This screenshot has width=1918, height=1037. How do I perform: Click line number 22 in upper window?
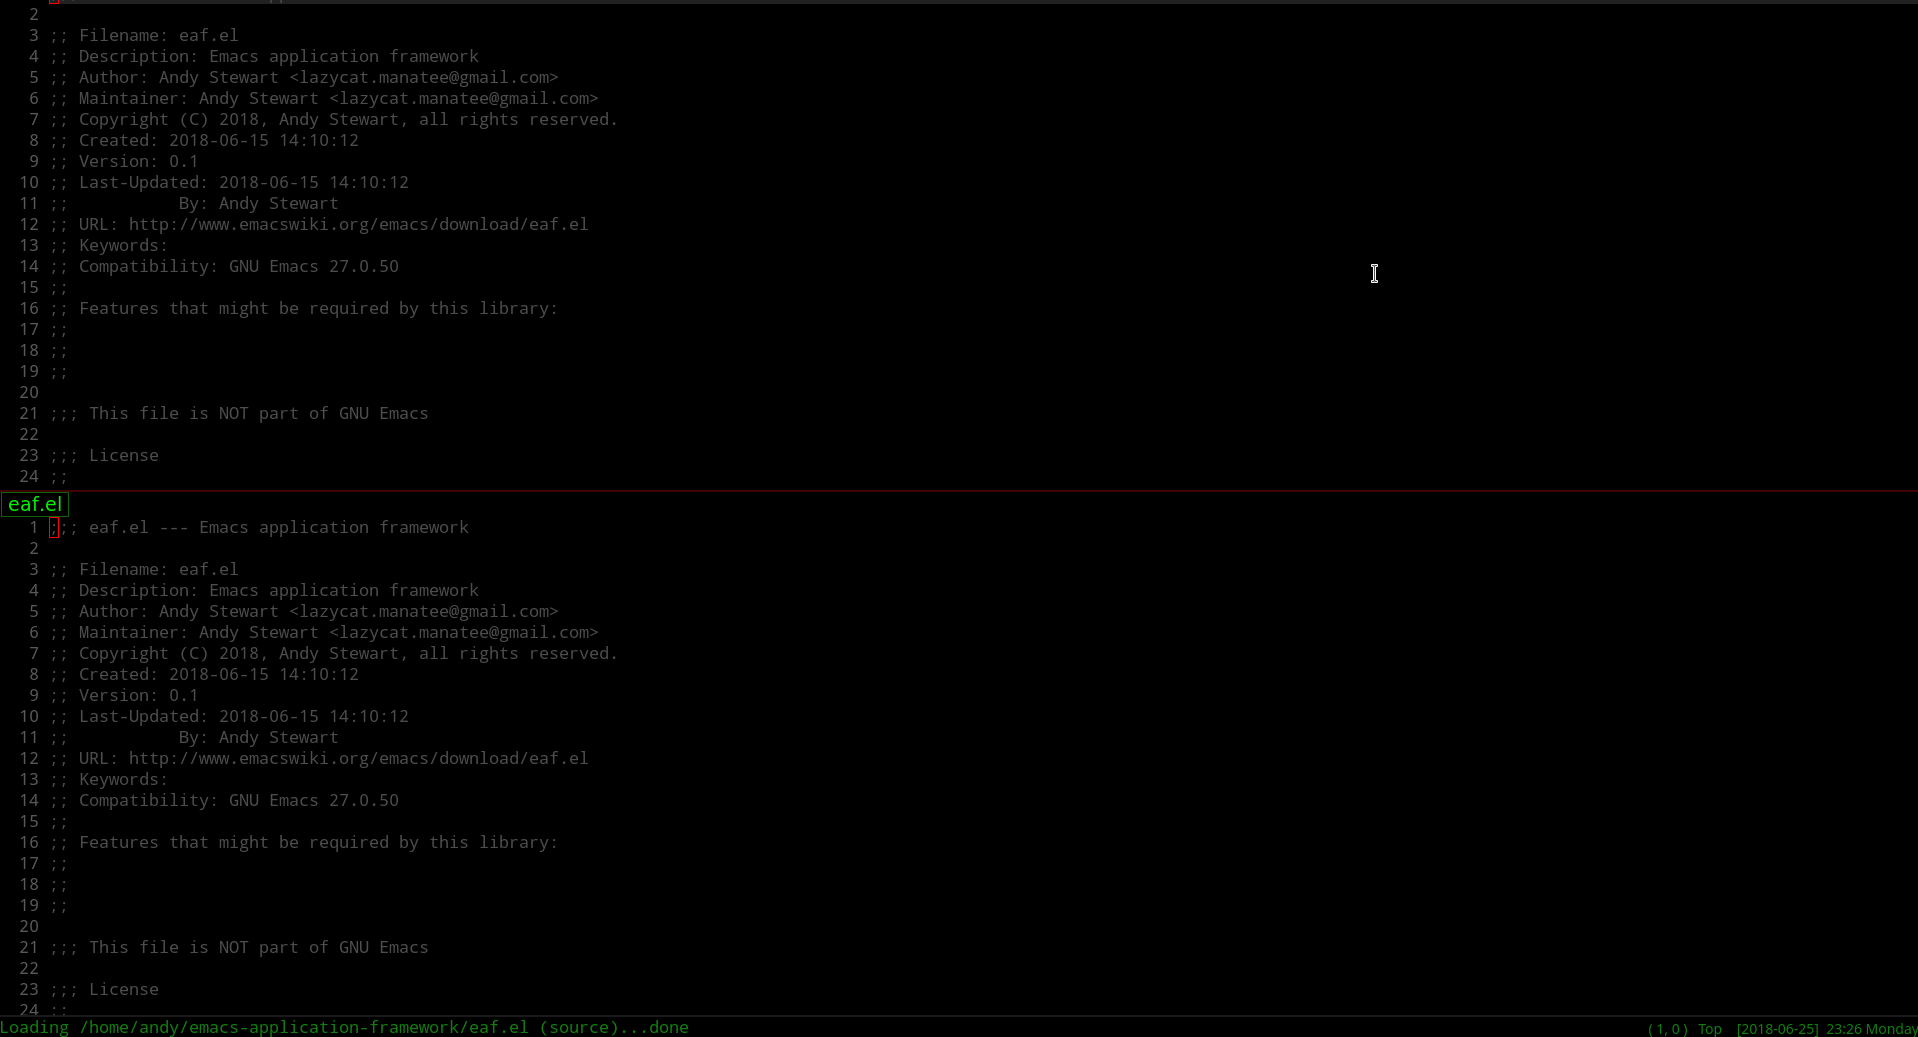tap(29, 434)
